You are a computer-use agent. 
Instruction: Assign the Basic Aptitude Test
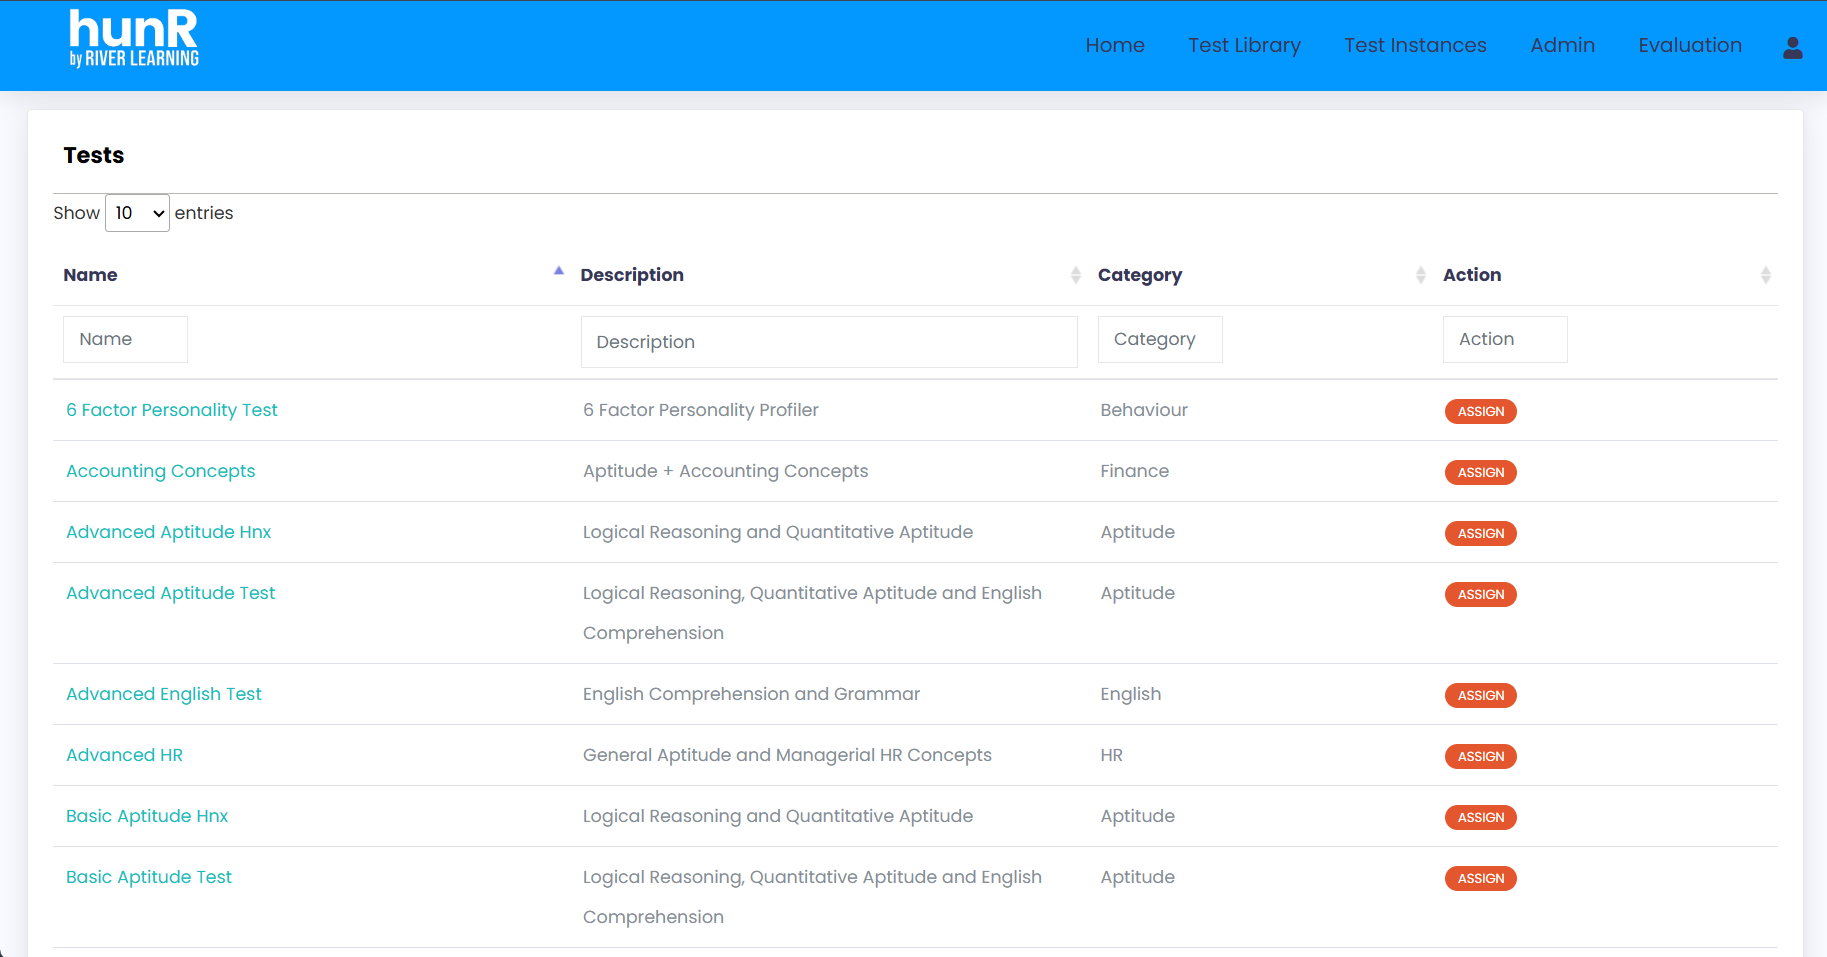(x=1481, y=878)
